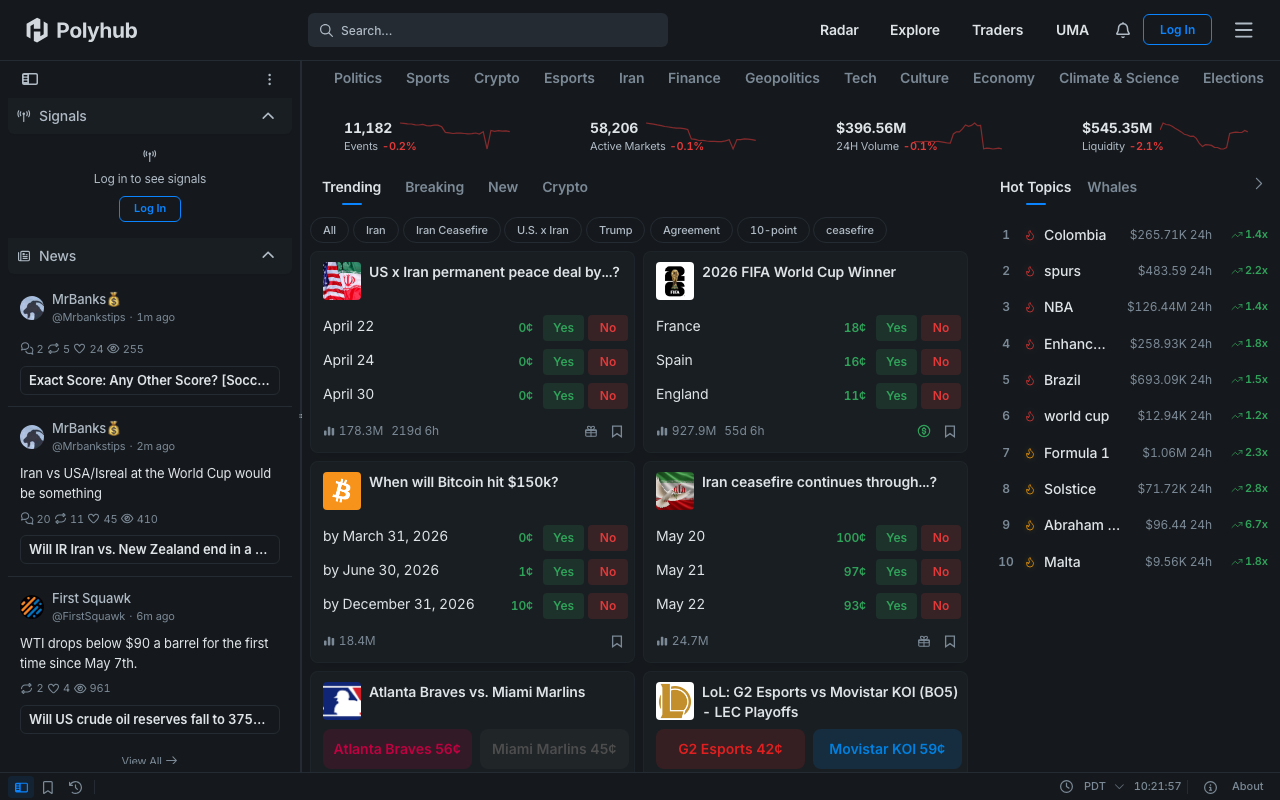The height and width of the screenshot is (800, 1280).
Task: Open the Esports category
Action: [x=569, y=78]
